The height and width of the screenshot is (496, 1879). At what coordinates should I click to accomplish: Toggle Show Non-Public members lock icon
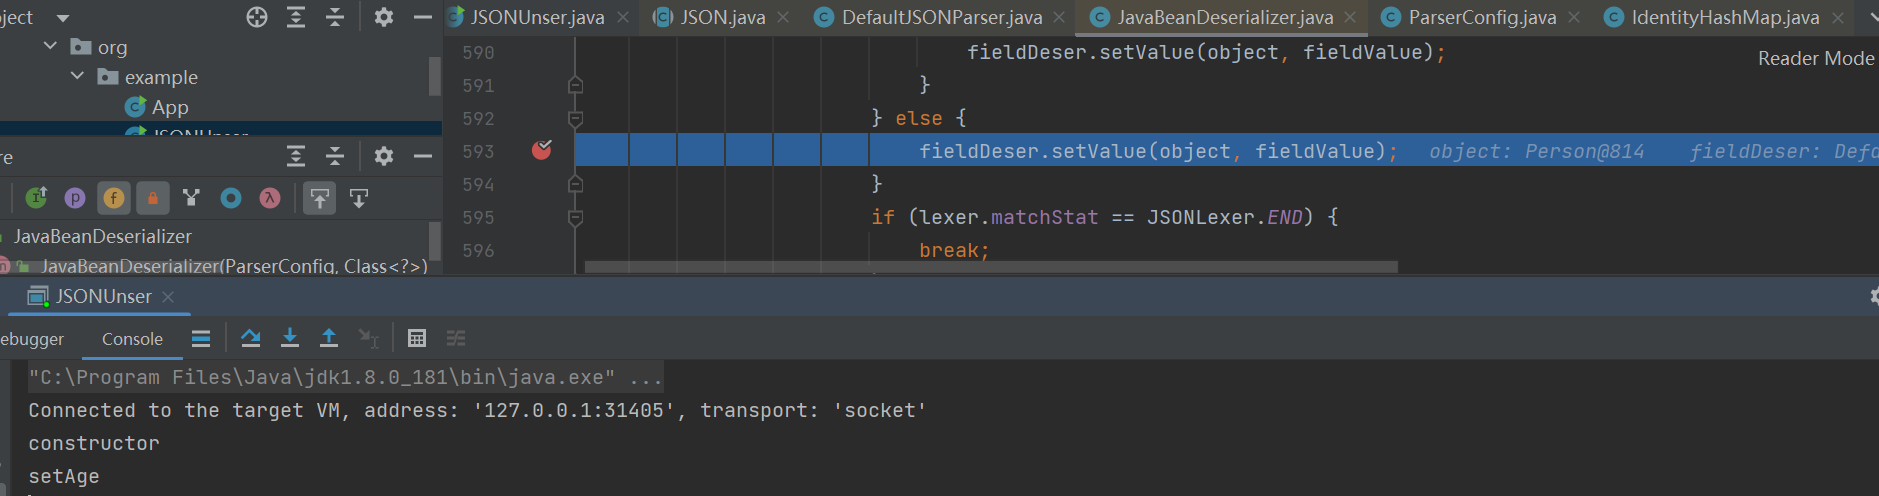point(153,198)
